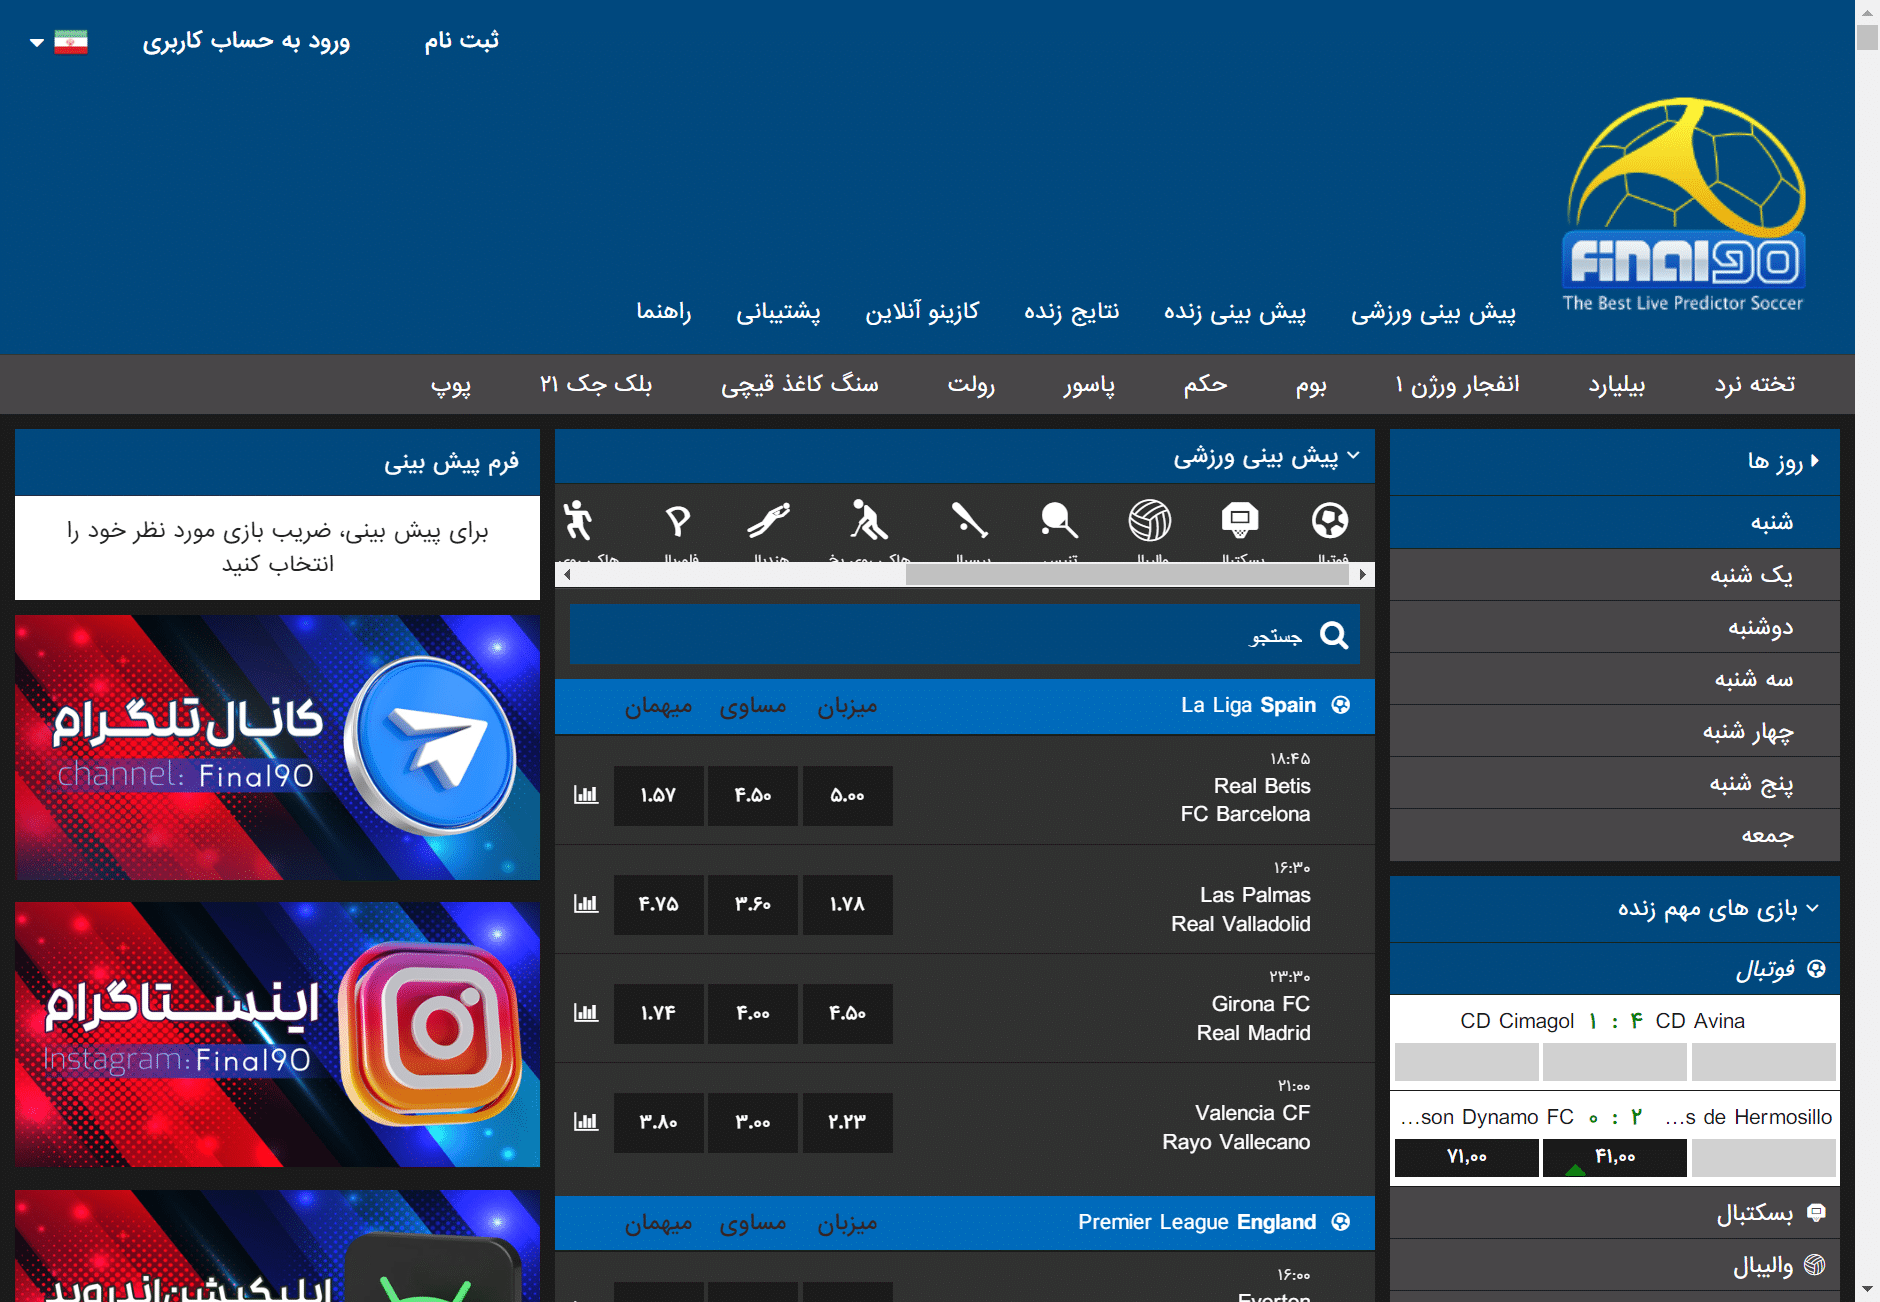Click the La Liga Spain league ball icon

1341,705
